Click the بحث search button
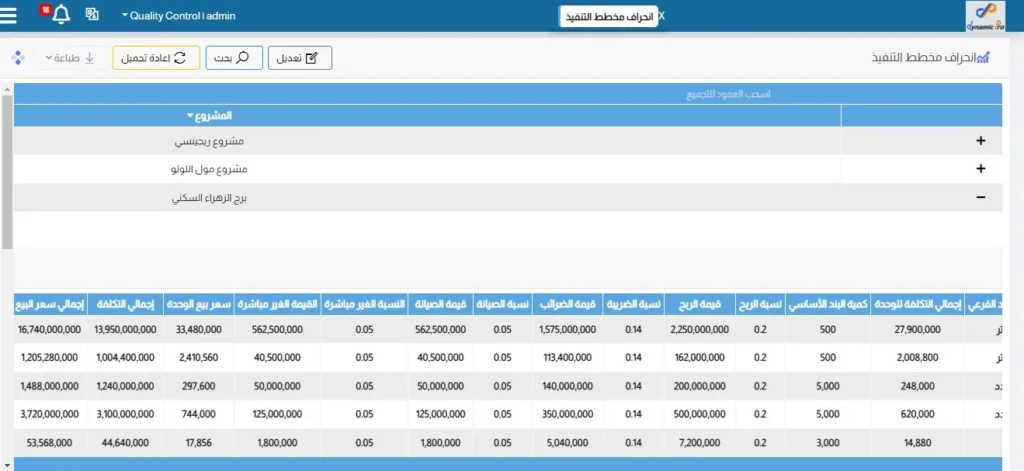This screenshot has height=471, width=1024. 234,58
